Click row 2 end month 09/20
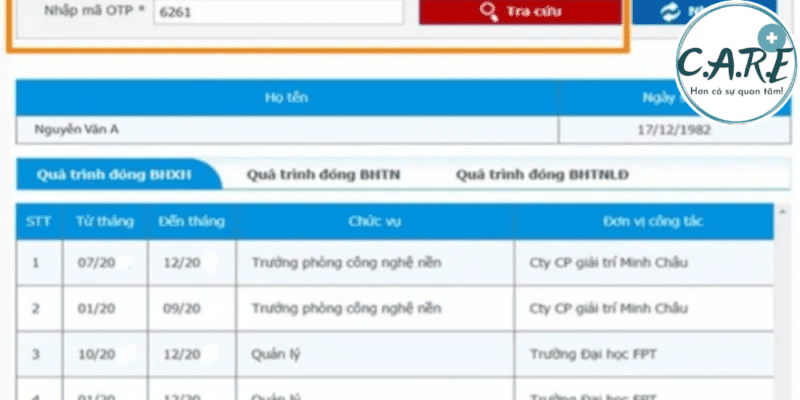The image size is (800, 400). (x=182, y=308)
